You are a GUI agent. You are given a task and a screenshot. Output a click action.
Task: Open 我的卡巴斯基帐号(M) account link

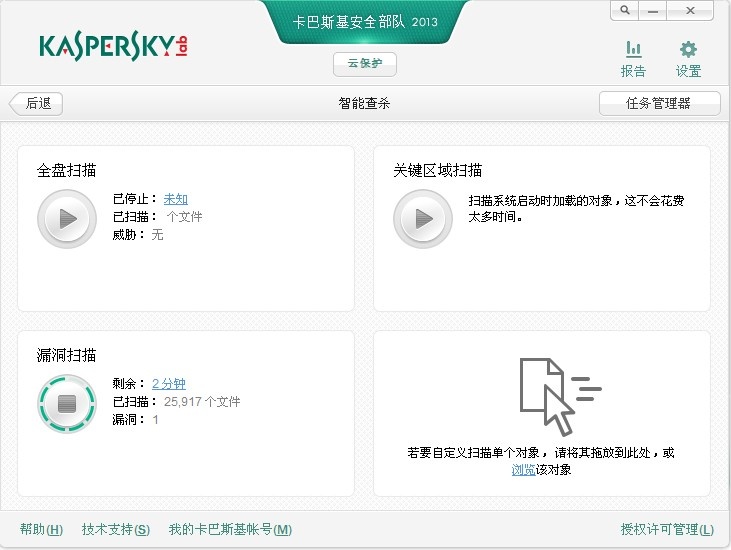(x=230, y=529)
